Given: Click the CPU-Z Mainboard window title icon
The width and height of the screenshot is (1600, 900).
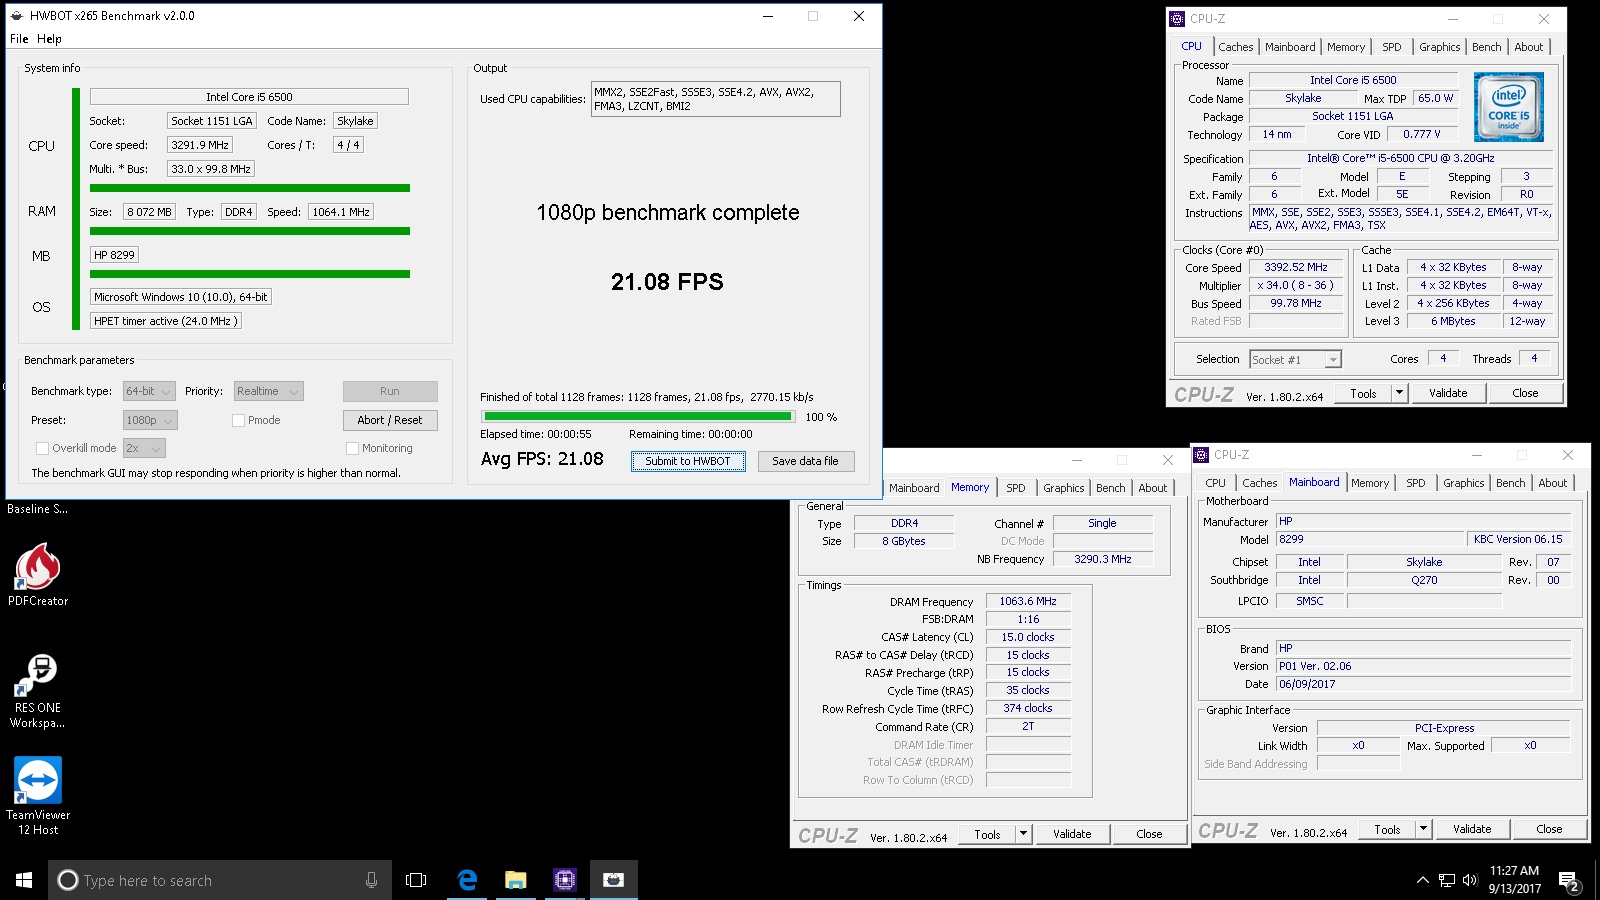Looking at the screenshot, I should pos(1201,454).
